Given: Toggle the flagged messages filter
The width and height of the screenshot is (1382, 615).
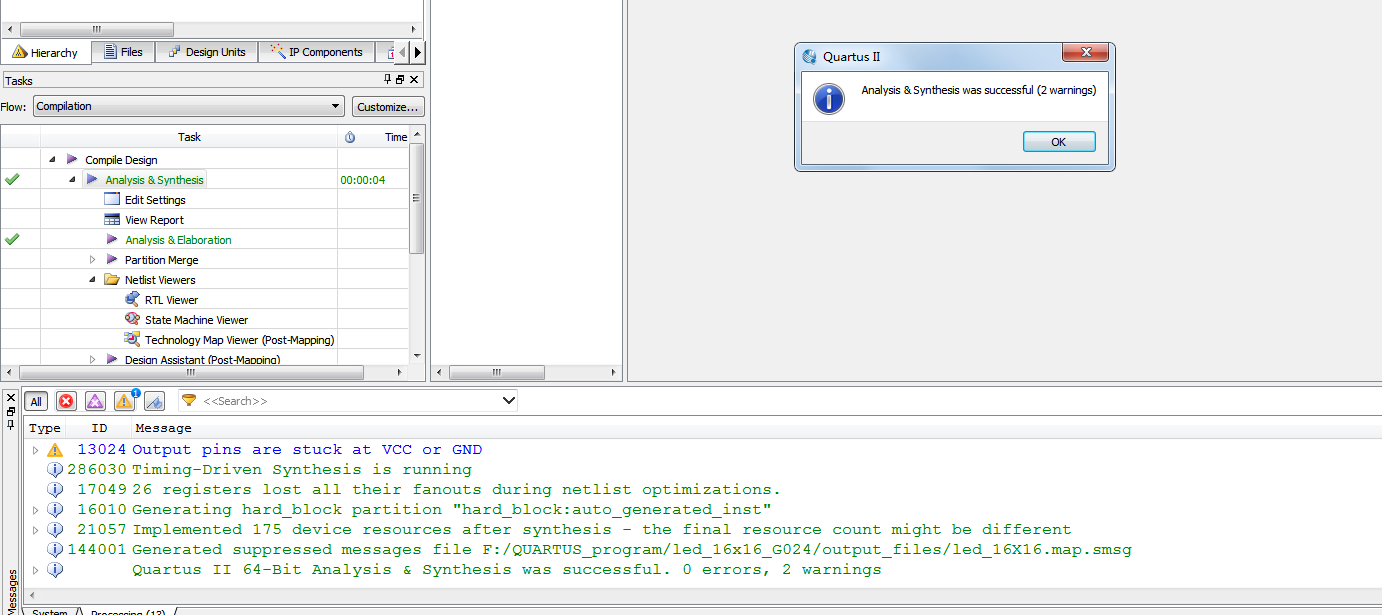Looking at the screenshot, I should click(x=154, y=401).
